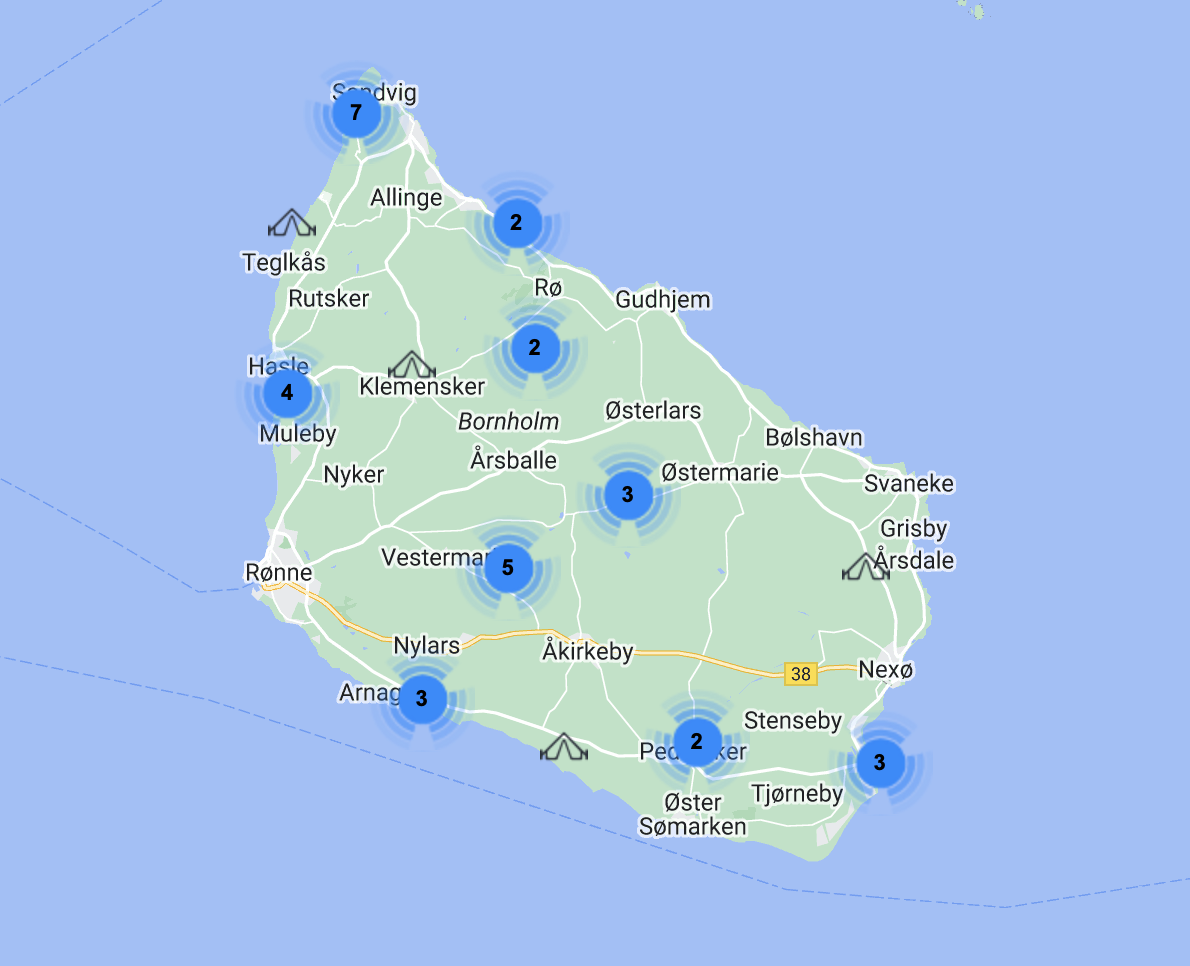Click the Rutsker place label
The width and height of the screenshot is (1190, 966).
coord(329,298)
